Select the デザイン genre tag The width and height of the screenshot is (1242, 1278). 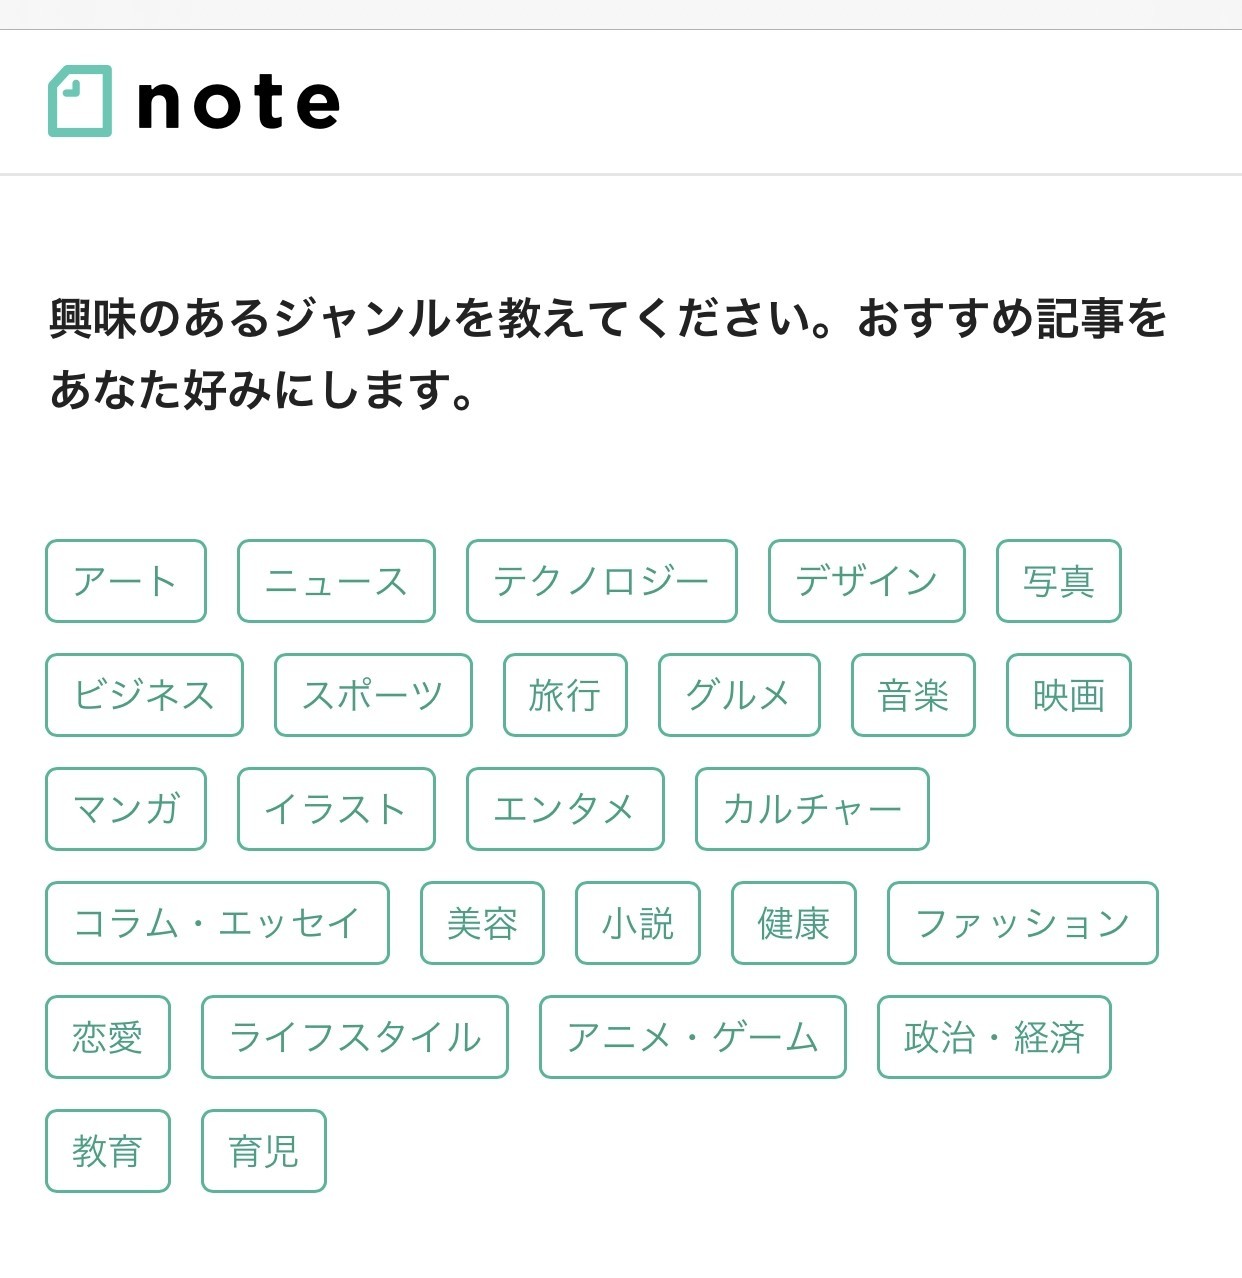coord(867,581)
